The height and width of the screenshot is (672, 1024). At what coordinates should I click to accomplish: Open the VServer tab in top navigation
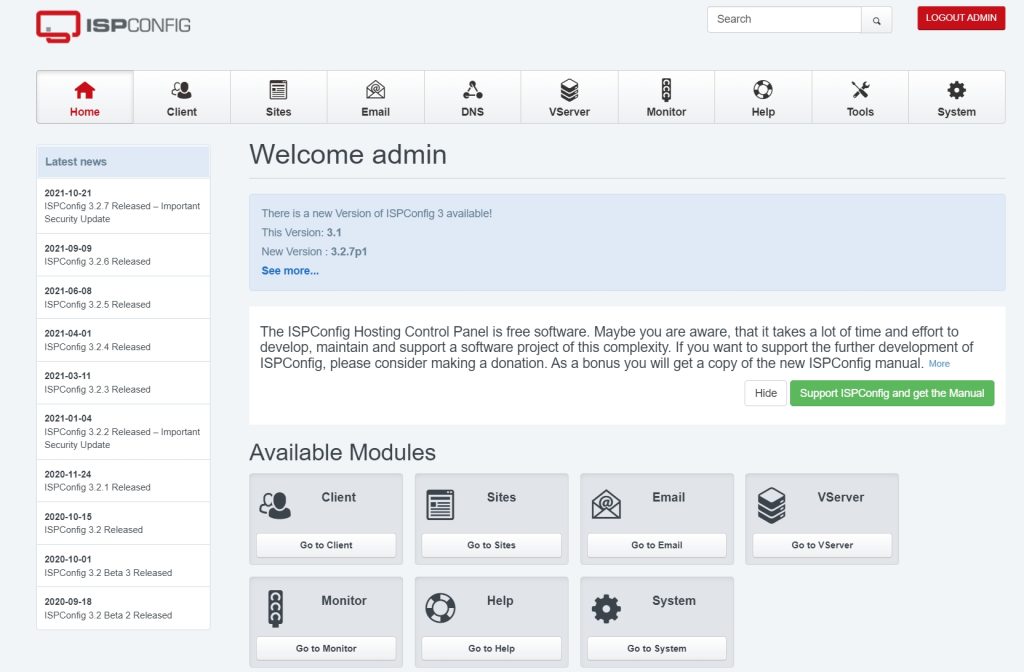(x=569, y=98)
